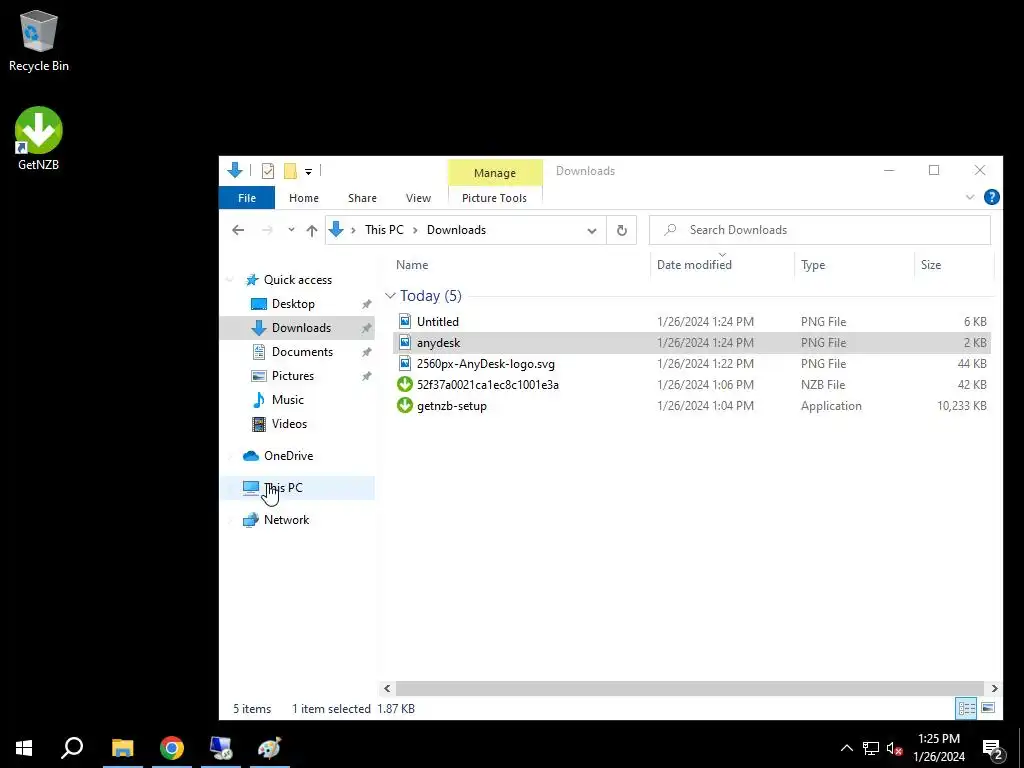Select the anydesk PNG file
The height and width of the screenshot is (768, 1024).
coord(692,342)
